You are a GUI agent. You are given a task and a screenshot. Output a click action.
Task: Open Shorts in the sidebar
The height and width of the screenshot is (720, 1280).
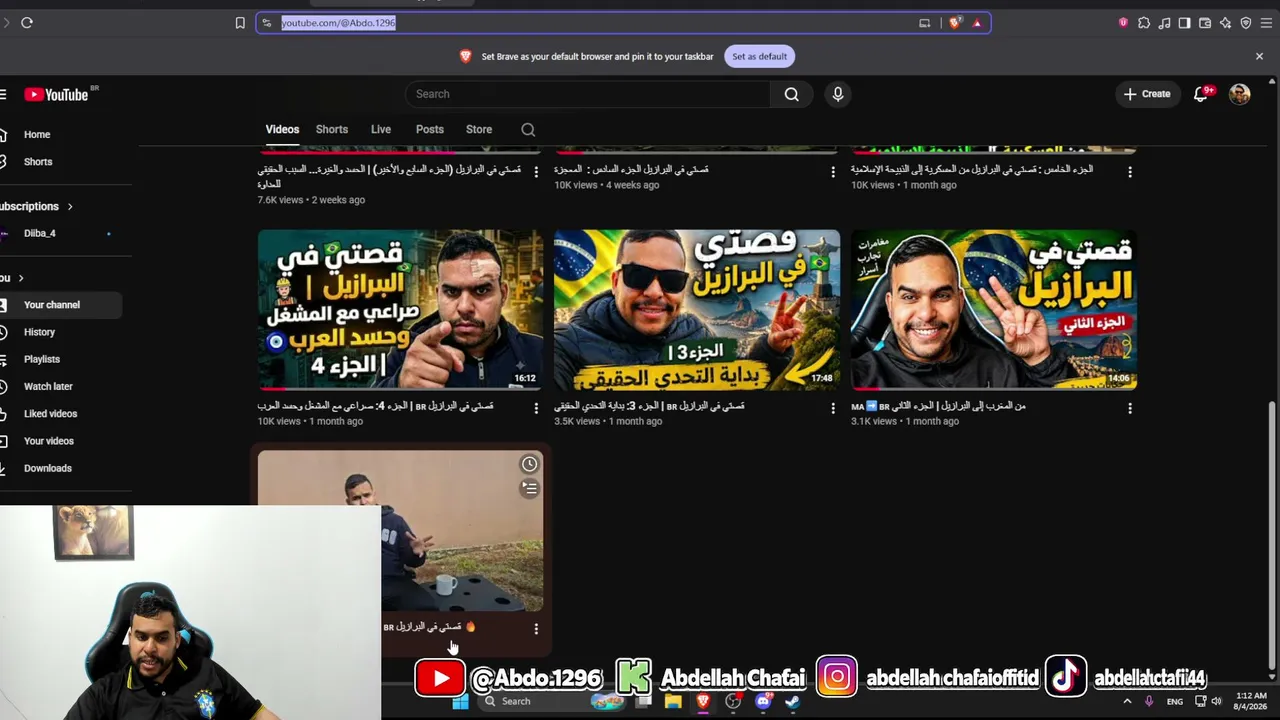(61, 162)
